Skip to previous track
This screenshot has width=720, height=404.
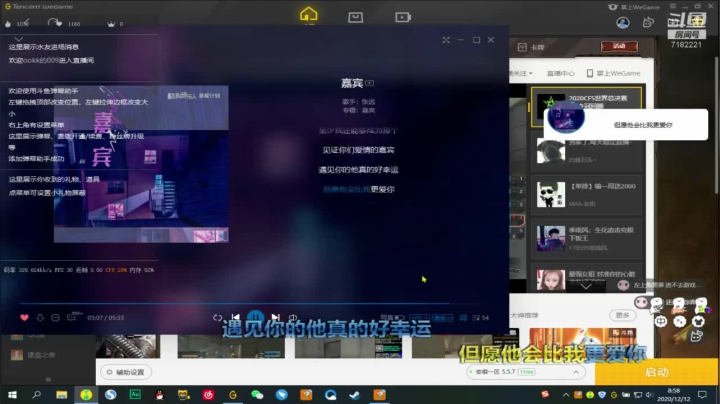(236, 317)
